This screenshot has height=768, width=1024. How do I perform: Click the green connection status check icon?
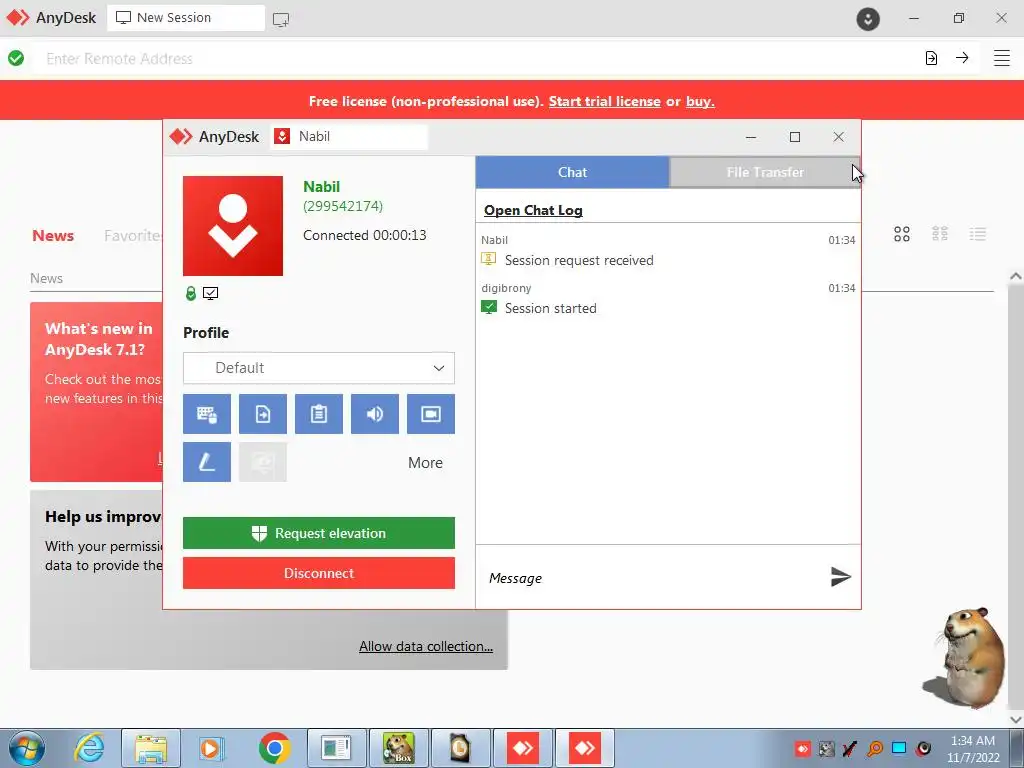click(16, 58)
